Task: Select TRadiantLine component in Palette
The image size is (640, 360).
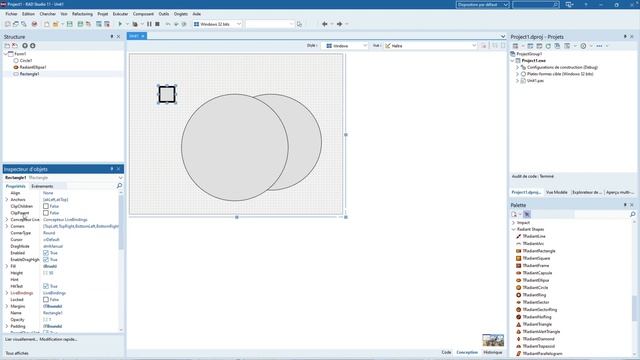Action: 534,236
